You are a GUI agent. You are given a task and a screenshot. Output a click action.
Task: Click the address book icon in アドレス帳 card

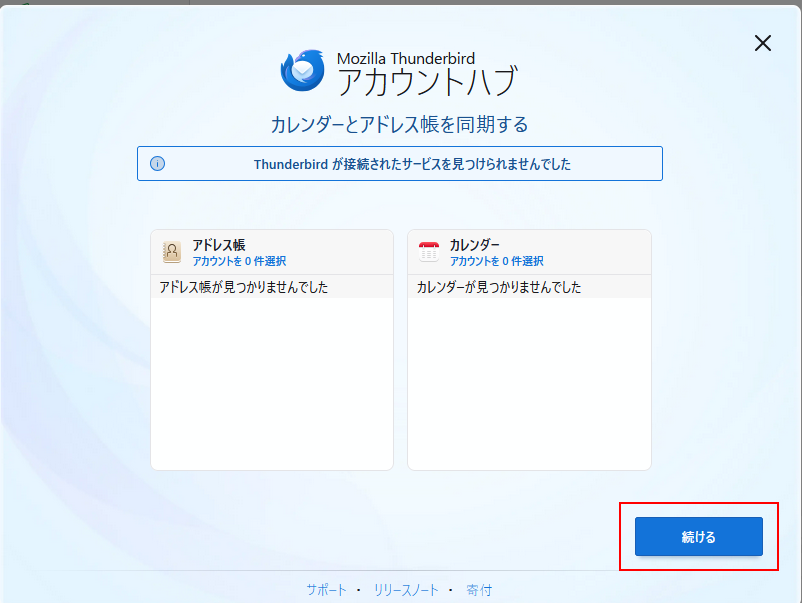[172, 252]
